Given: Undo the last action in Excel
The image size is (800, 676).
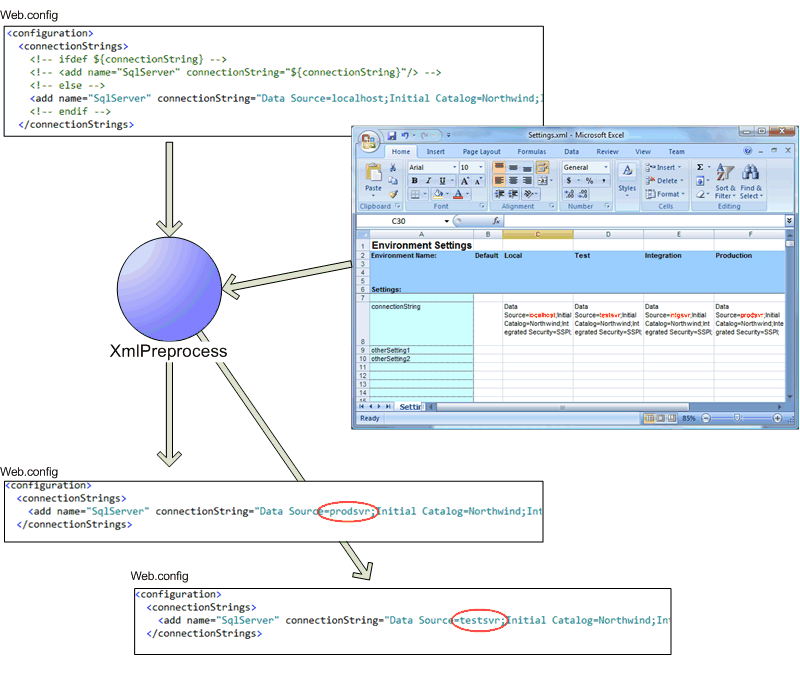Looking at the screenshot, I should click(405, 136).
